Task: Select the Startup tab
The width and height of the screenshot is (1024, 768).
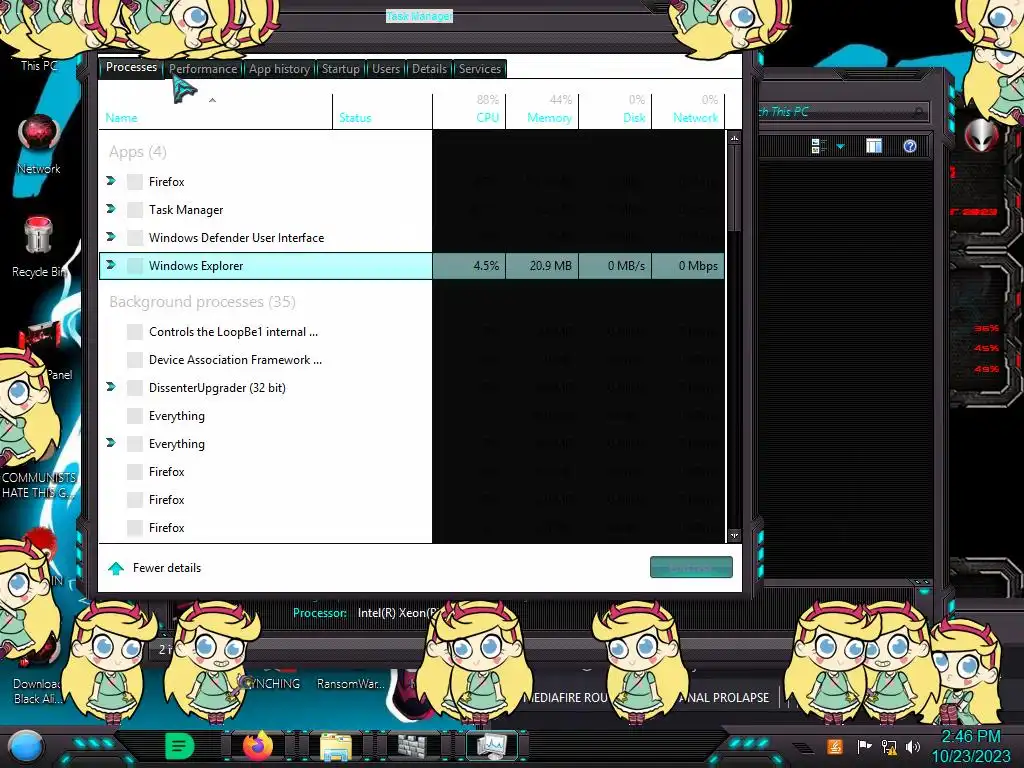Action: (x=340, y=69)
